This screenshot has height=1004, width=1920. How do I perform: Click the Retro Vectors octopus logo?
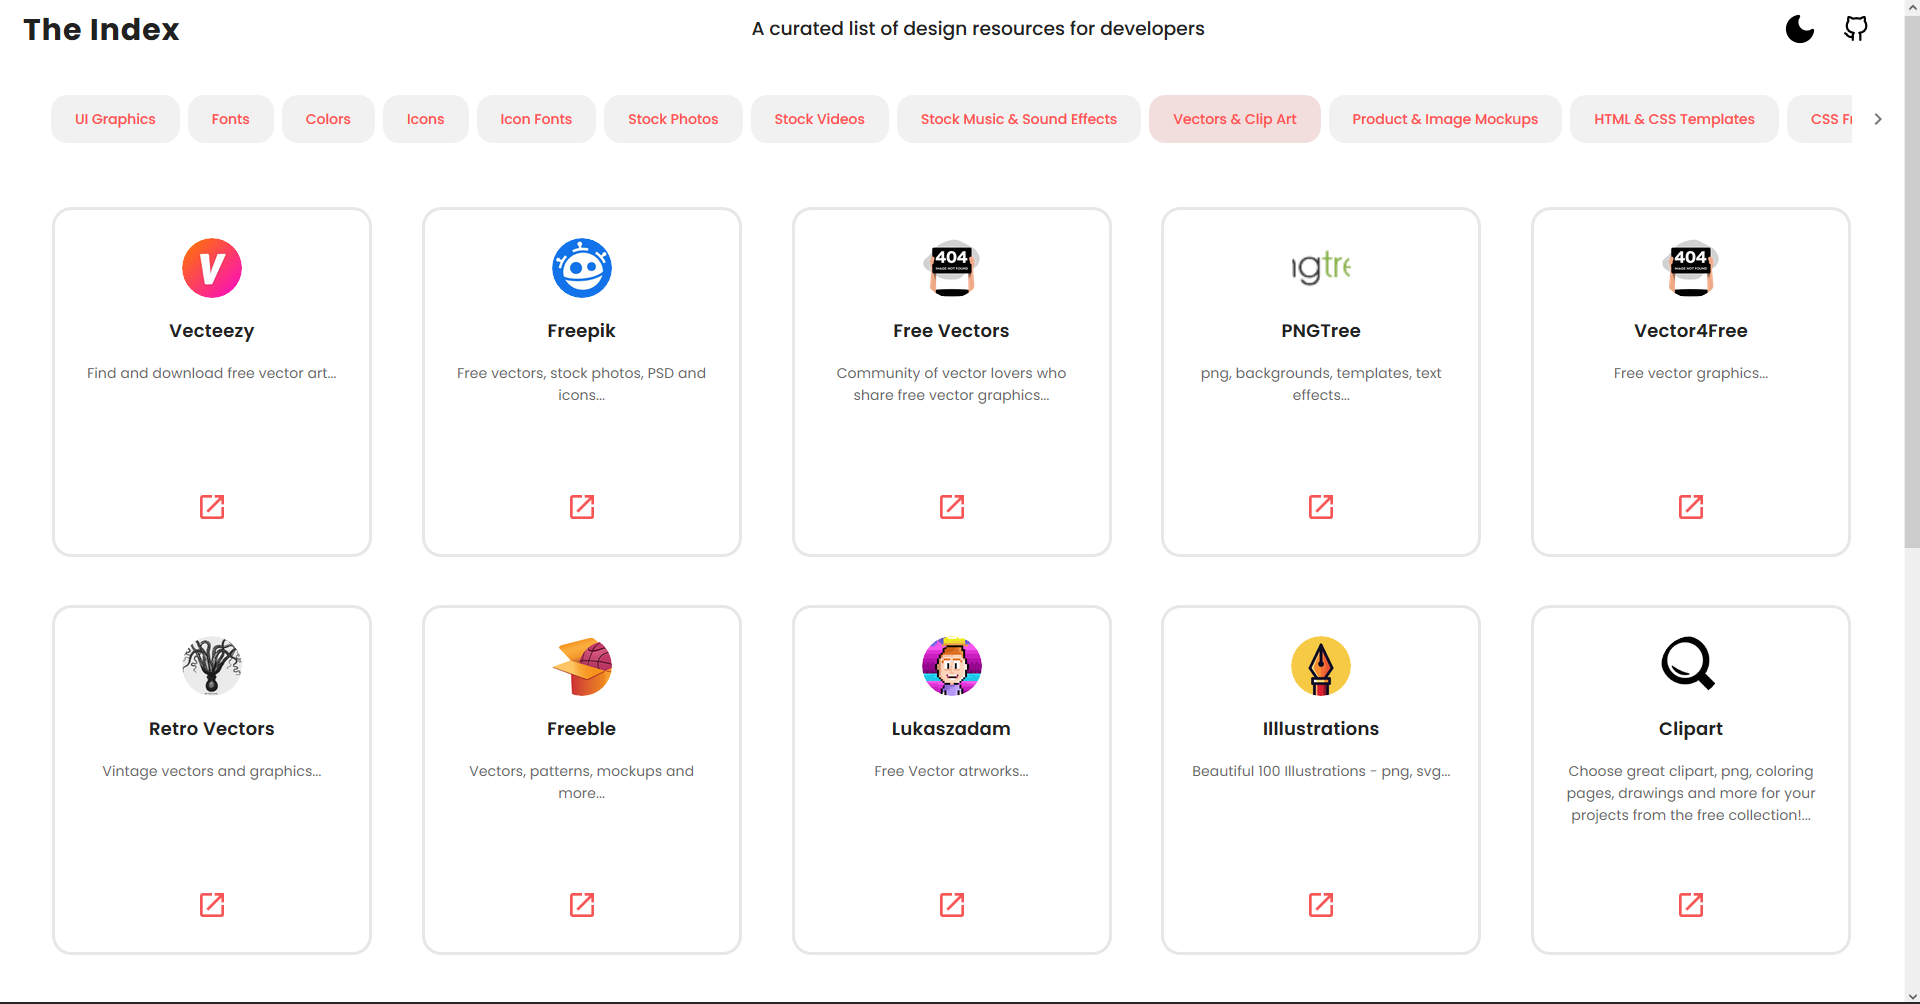(x=212, y=666)
